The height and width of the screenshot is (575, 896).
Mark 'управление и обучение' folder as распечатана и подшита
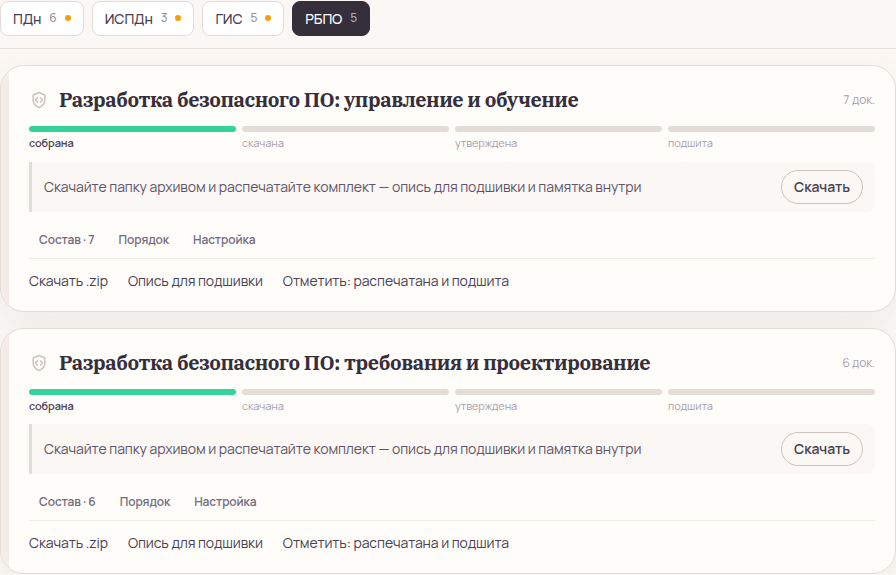pyautogui.click(x=395, y=281)
